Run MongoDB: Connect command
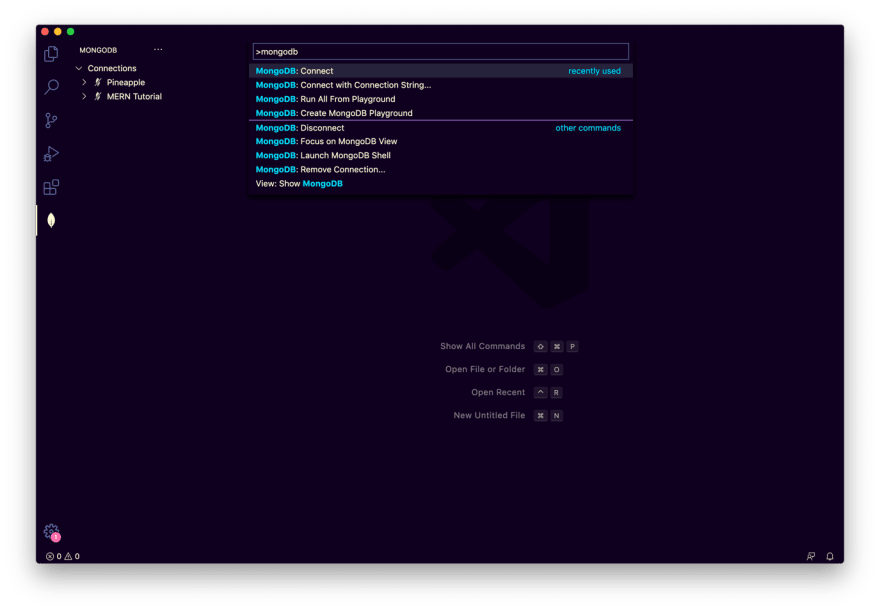The width and height of the screenshot is (880, 611). click(441, 71)
